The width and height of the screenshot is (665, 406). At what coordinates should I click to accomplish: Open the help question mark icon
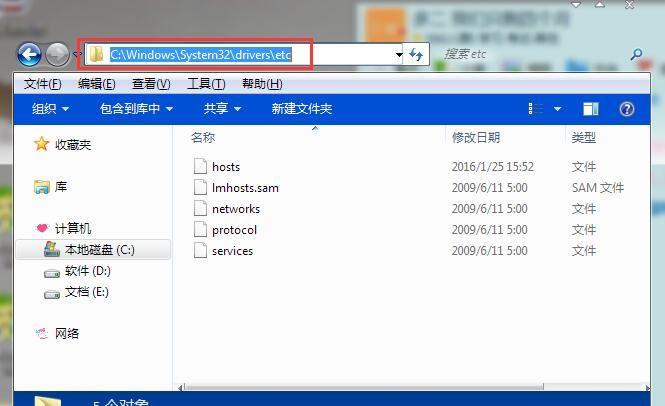point(626,109)
